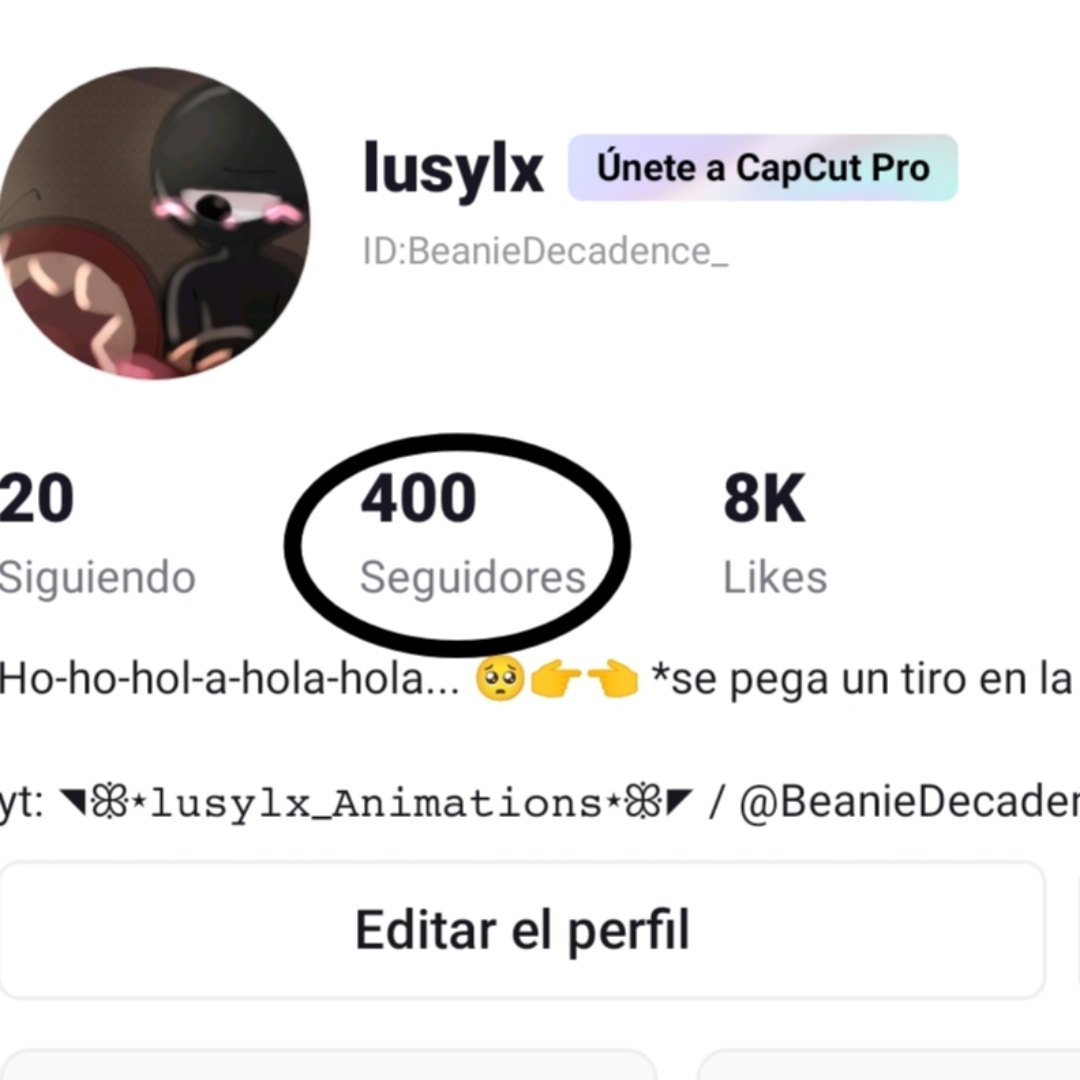Click the lusylx_Animations YouTube bio text

click(x=376, y=802)
